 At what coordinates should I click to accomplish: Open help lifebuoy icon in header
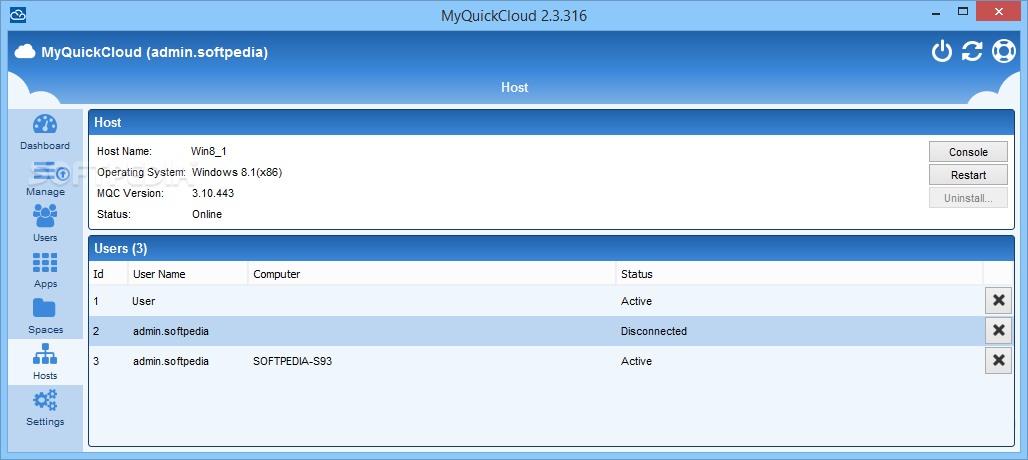click(x=1003, y=51)
